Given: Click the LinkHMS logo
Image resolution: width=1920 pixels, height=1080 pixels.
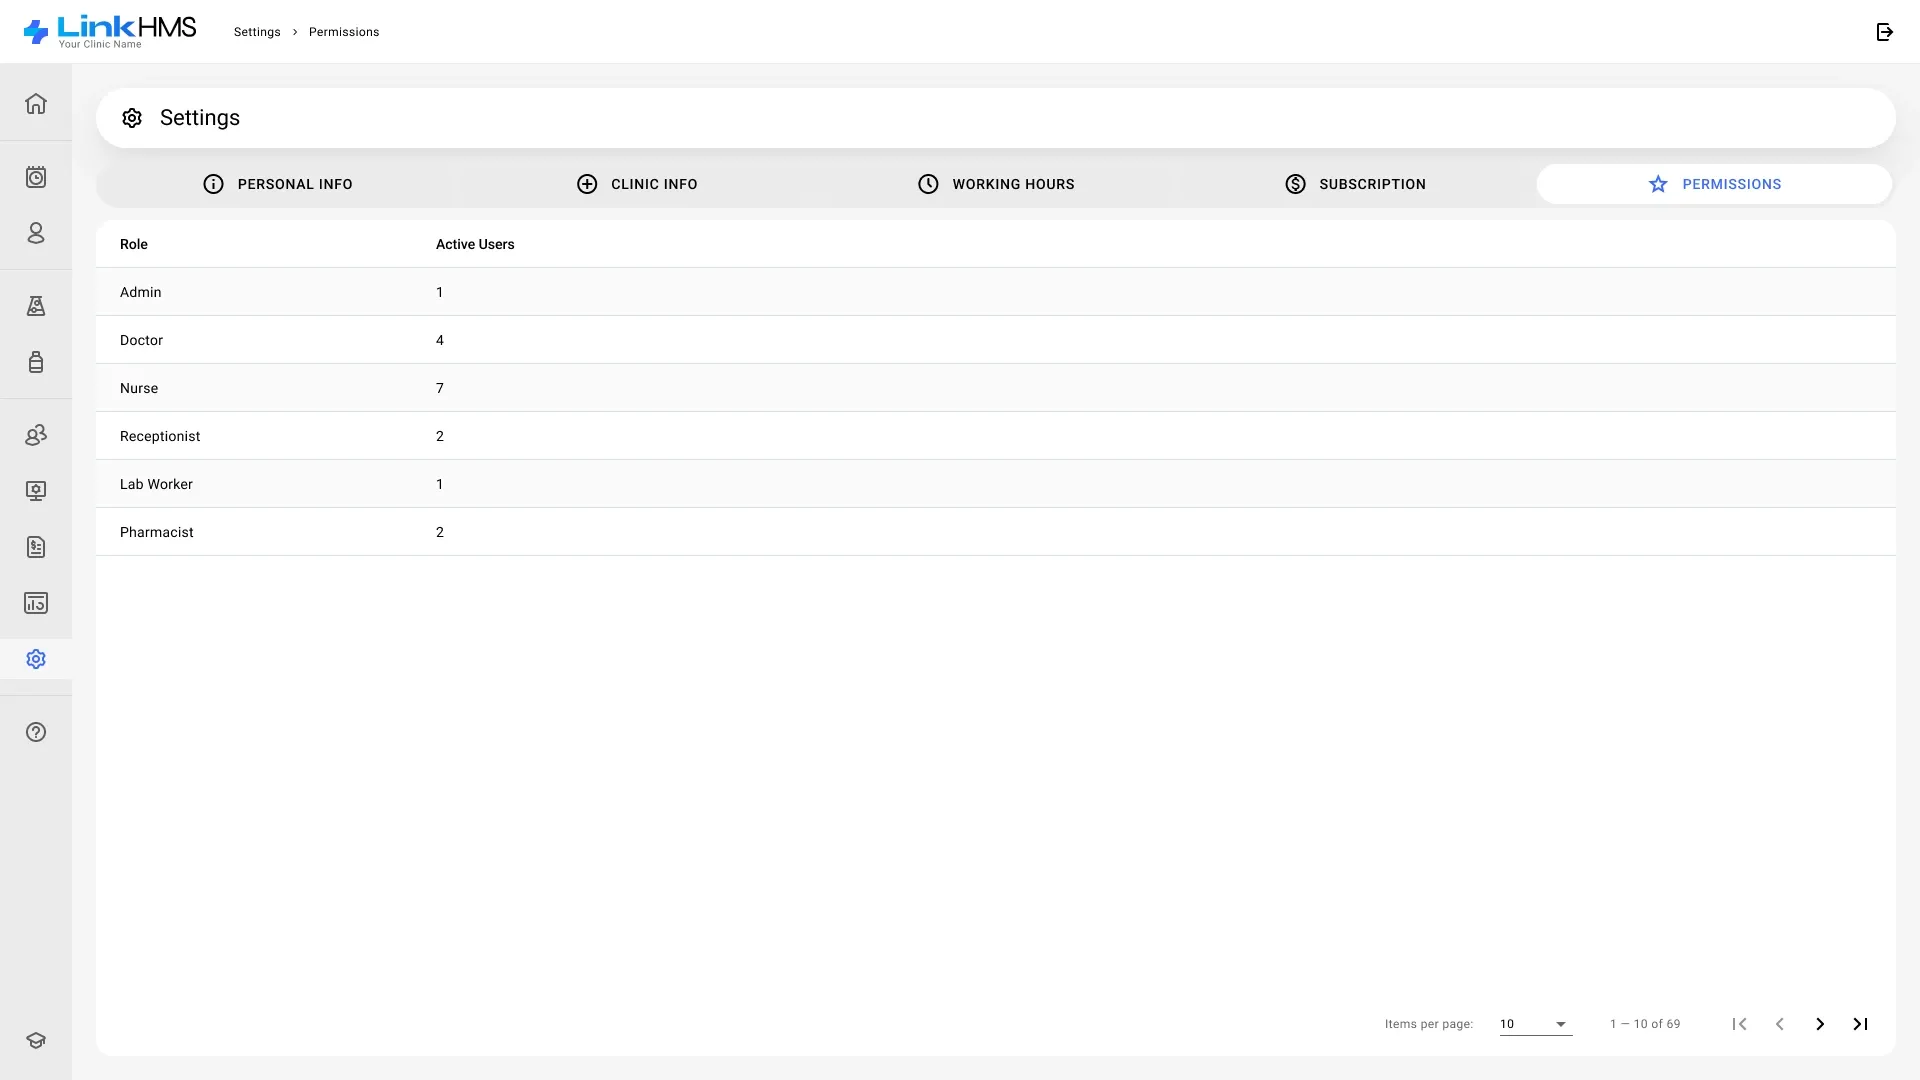Looking at the screenshot, I should (x=110, y=32).
